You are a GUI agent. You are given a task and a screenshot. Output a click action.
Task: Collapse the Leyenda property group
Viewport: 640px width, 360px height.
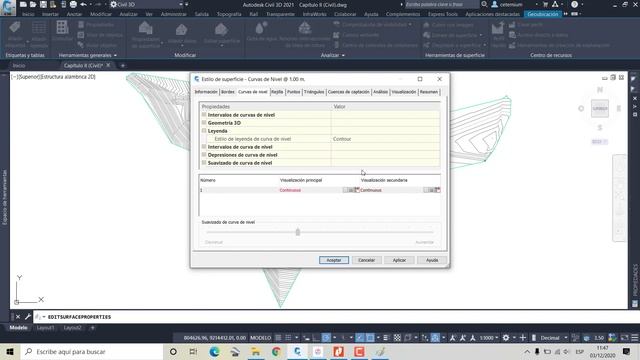coord(204,131)
